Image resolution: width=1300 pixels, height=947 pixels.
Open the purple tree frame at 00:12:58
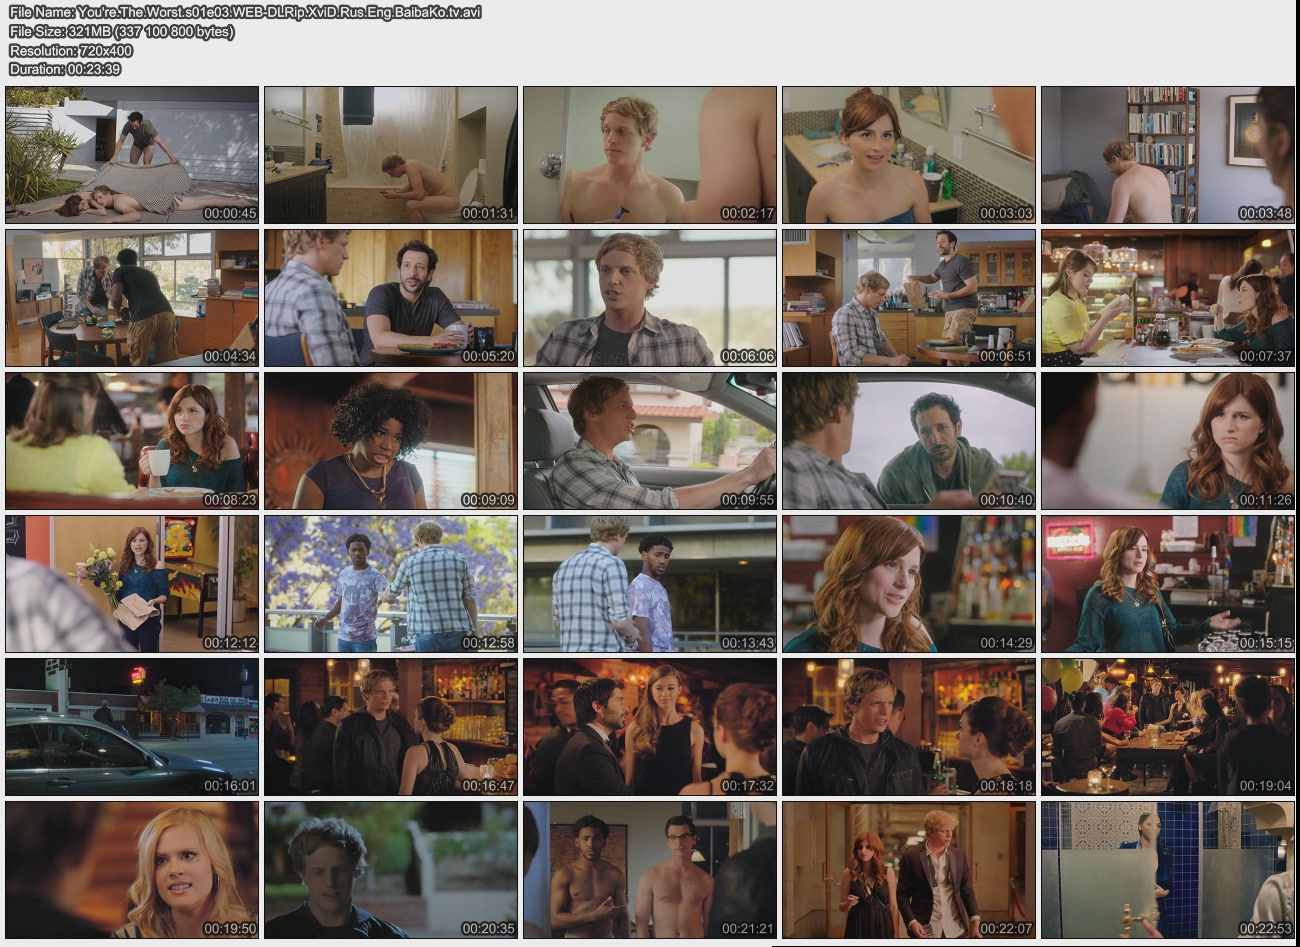(391, 584)
